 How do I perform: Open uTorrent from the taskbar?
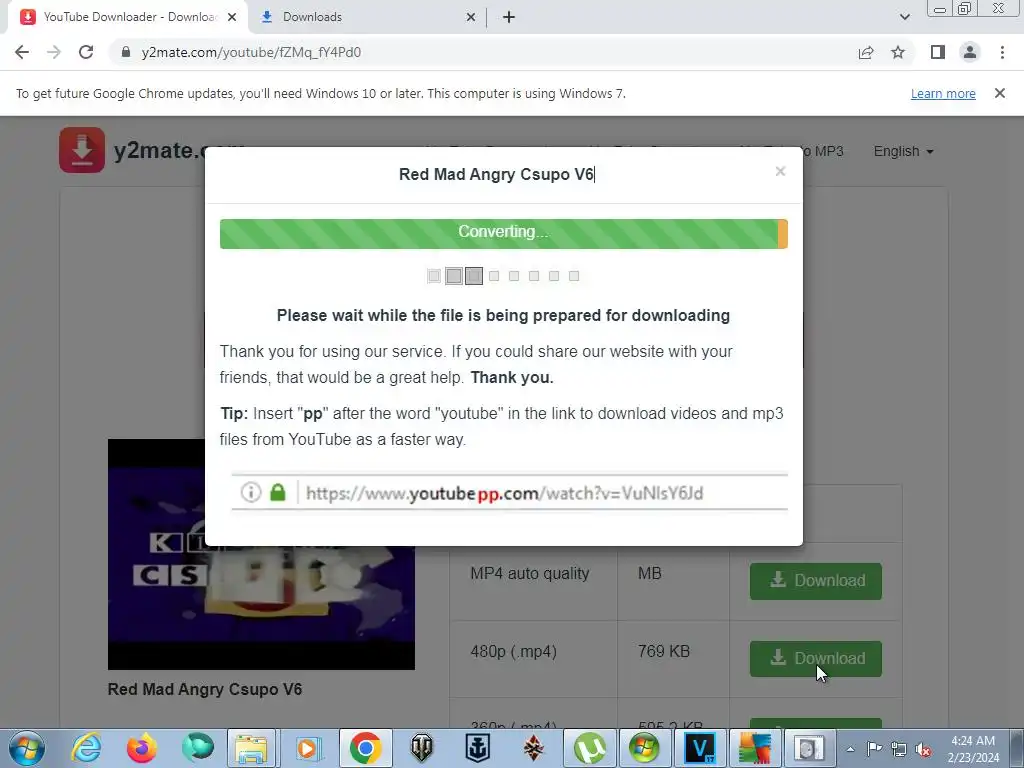coord(589,748)
